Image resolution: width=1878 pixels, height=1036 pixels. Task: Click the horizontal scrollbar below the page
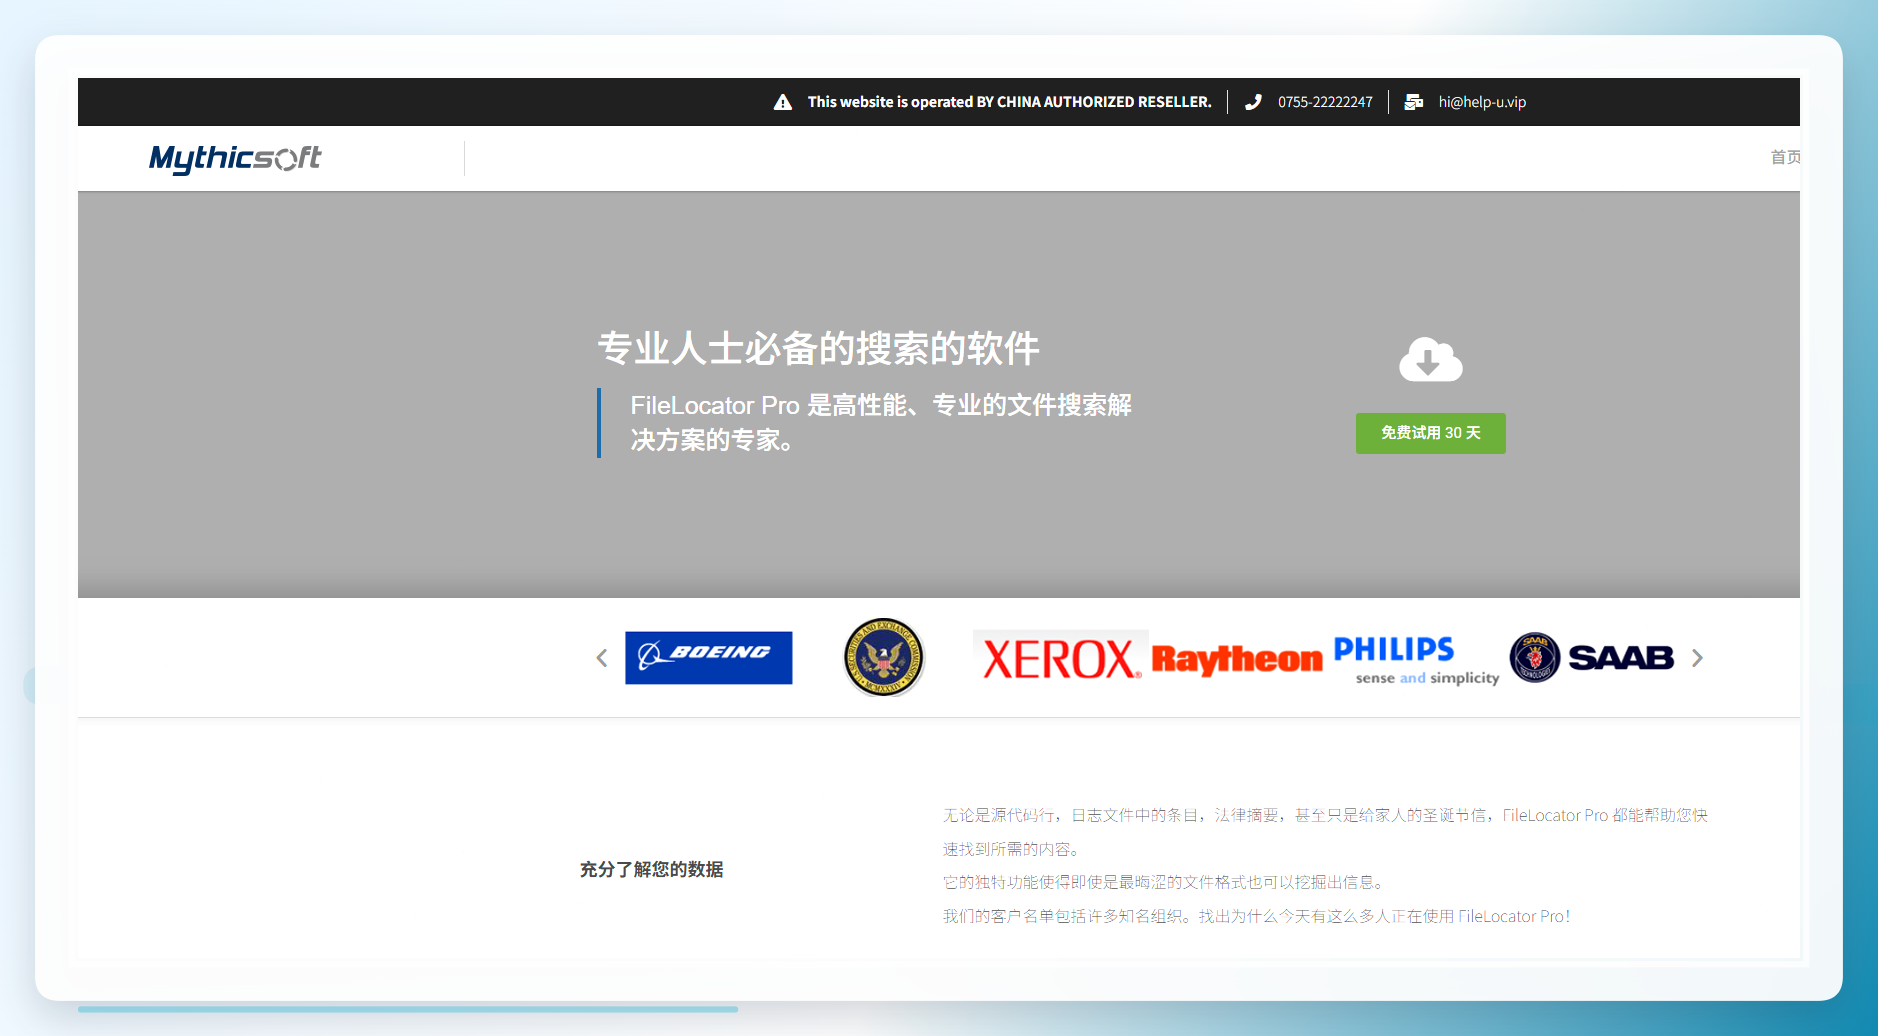click(x=408, y=1009)
